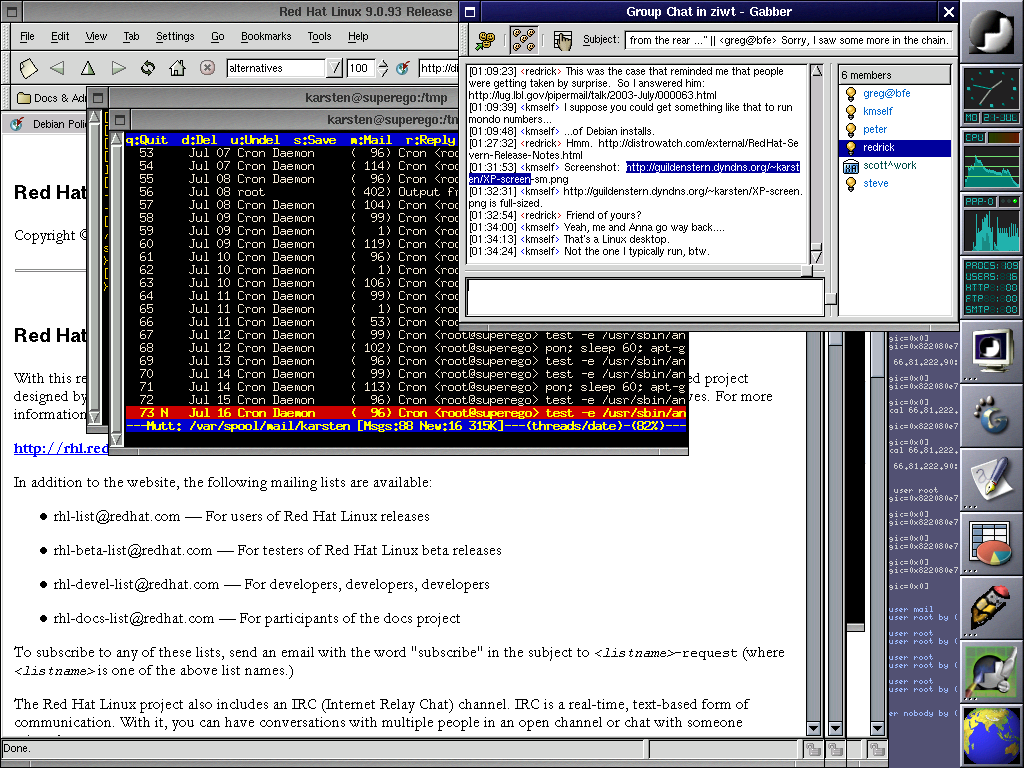Reload the Red Hat release notes page
The height and width of the screenshot is (768, 1024).
point(148,68)
